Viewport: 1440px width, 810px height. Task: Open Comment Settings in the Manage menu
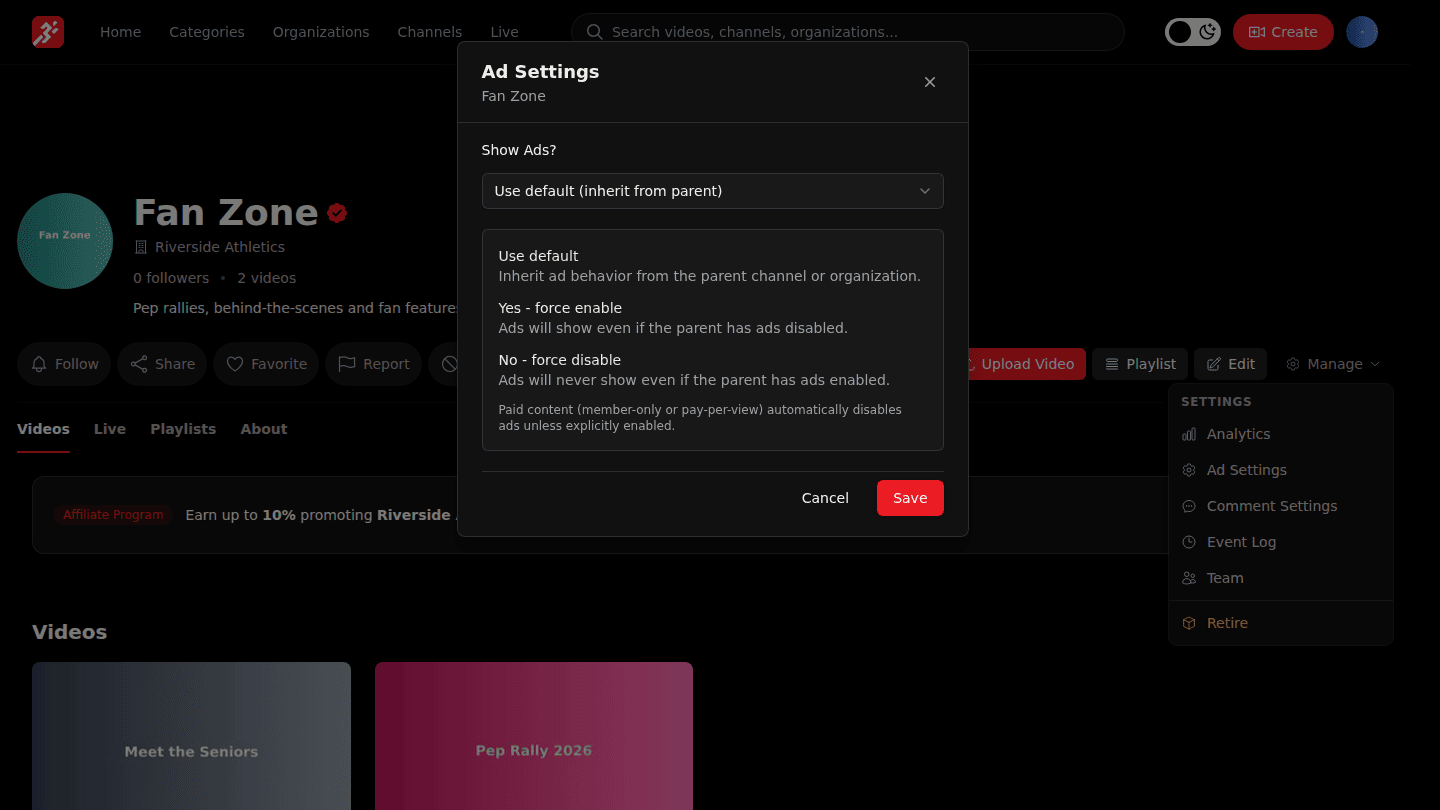click(1281, 506)
